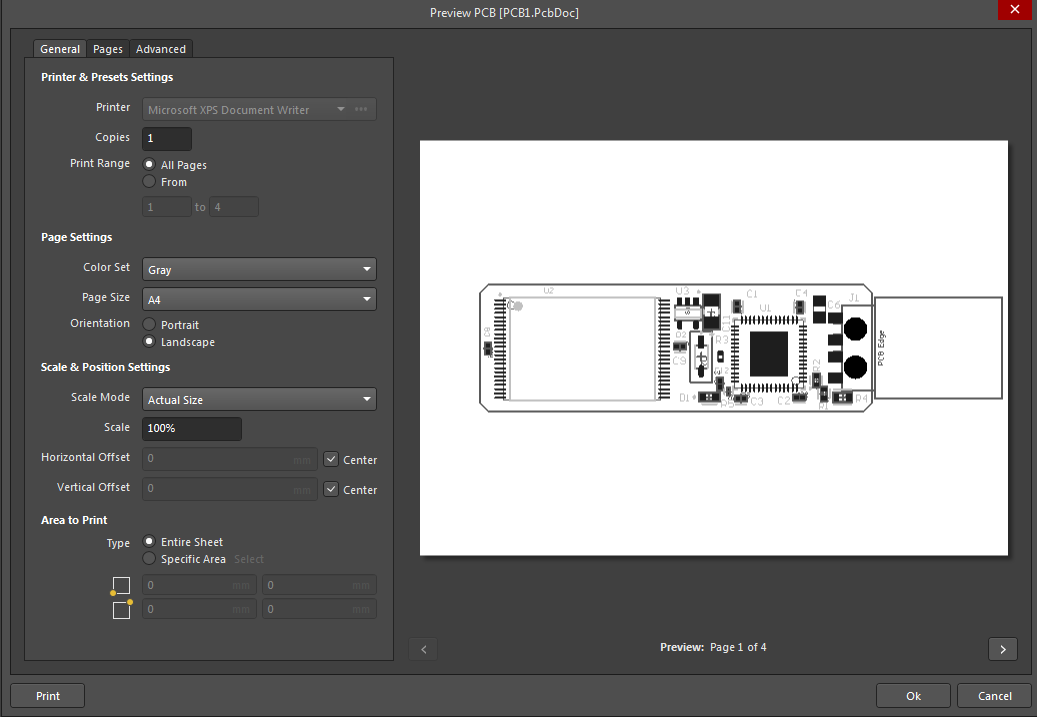Select the Portrait orientation radio button
The height and width of the screenshot is (717, 1037).
coord(150,324)
